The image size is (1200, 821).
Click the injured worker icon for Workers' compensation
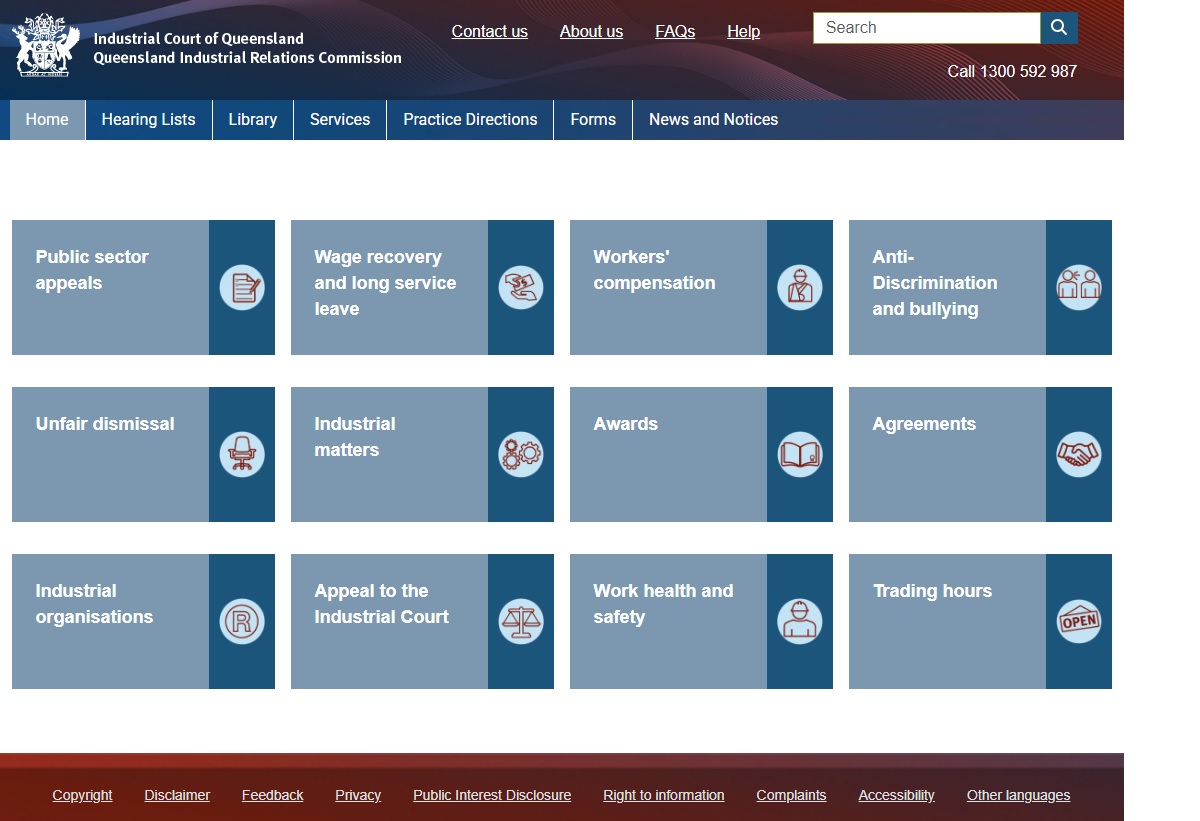pos(800,288)
